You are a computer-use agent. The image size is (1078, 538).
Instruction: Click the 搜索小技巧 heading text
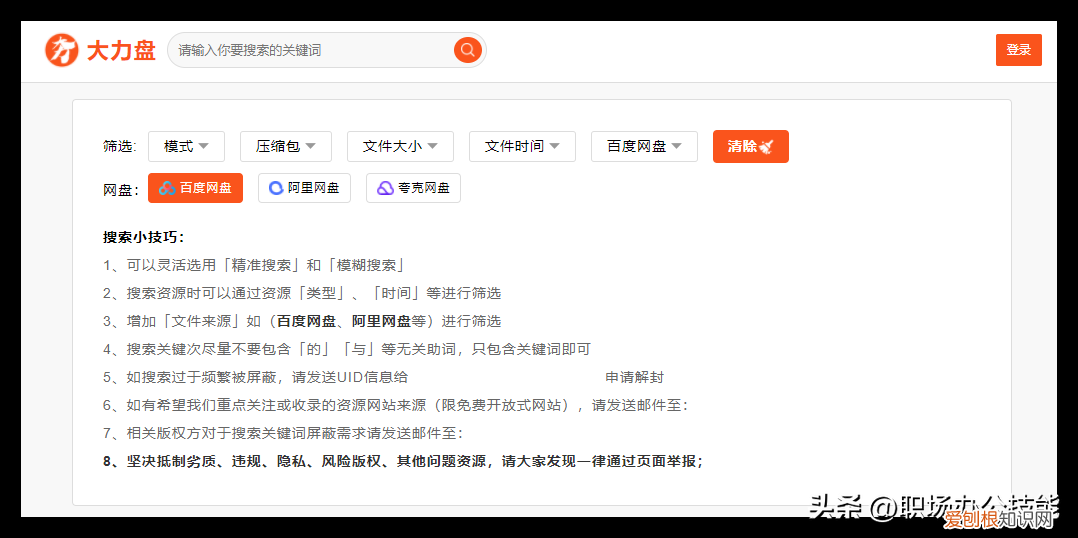pos(144,238)
